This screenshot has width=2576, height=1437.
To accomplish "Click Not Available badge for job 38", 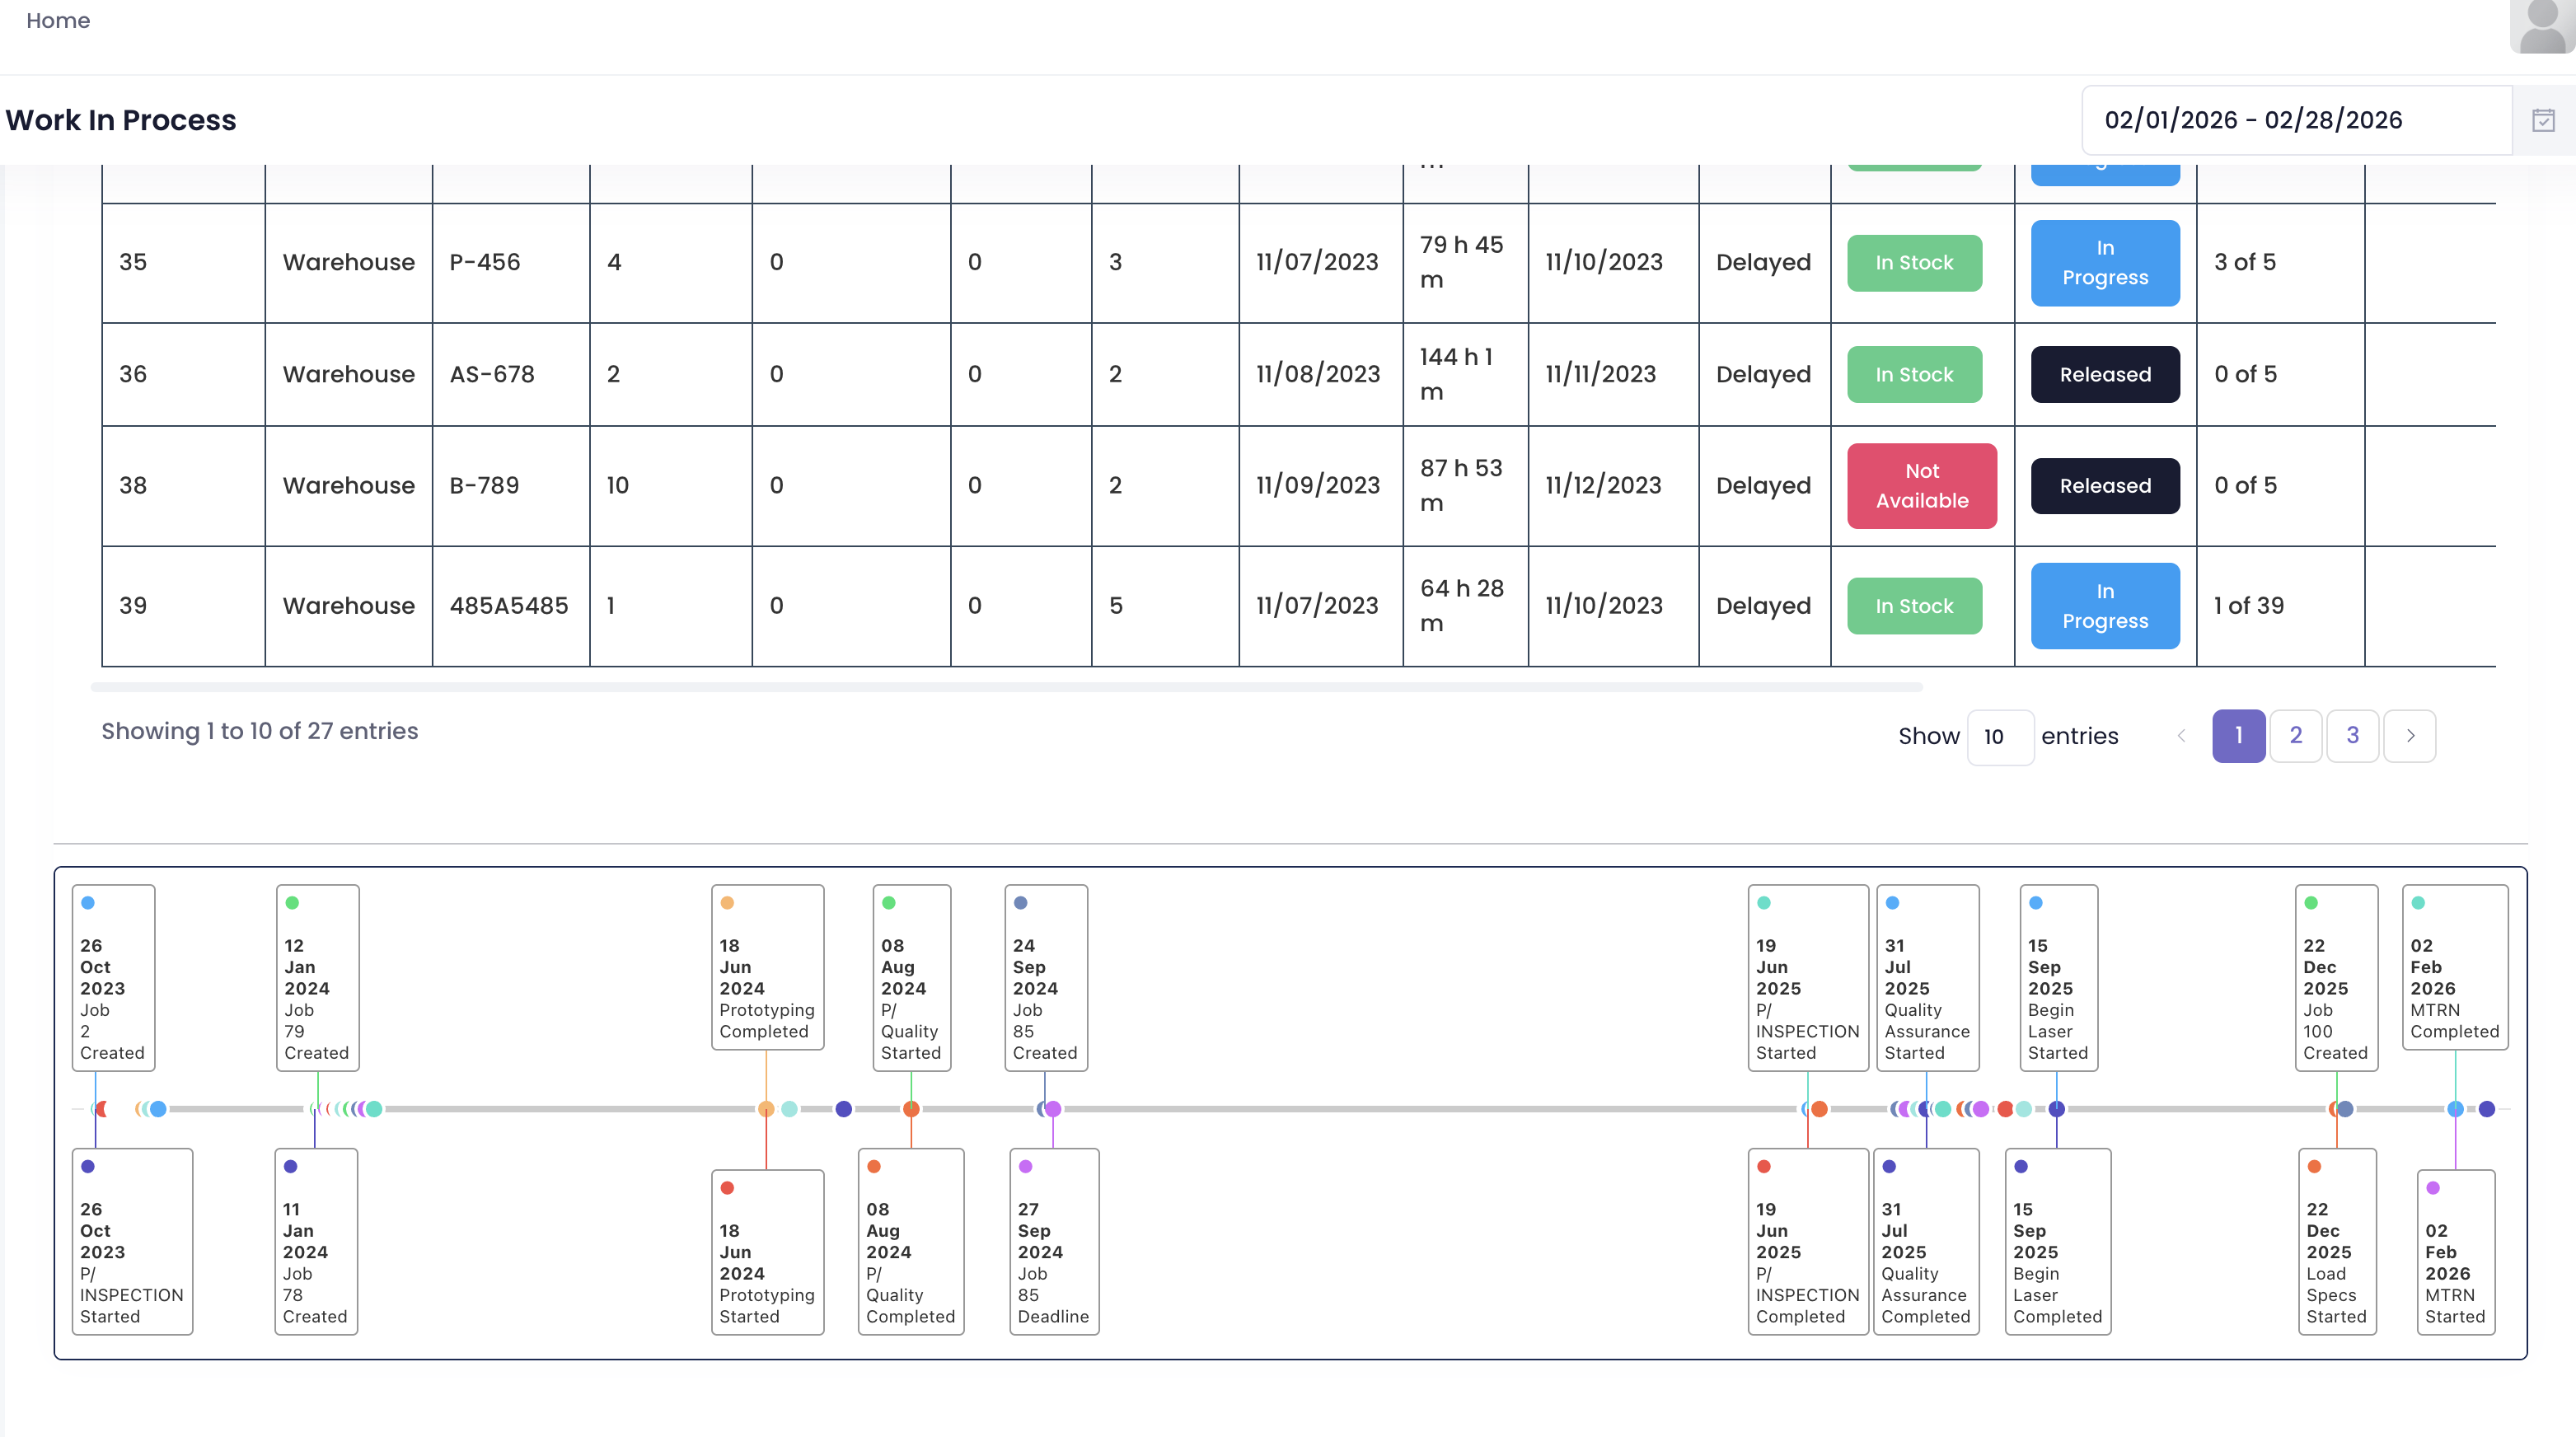I will pos(1921,486).
